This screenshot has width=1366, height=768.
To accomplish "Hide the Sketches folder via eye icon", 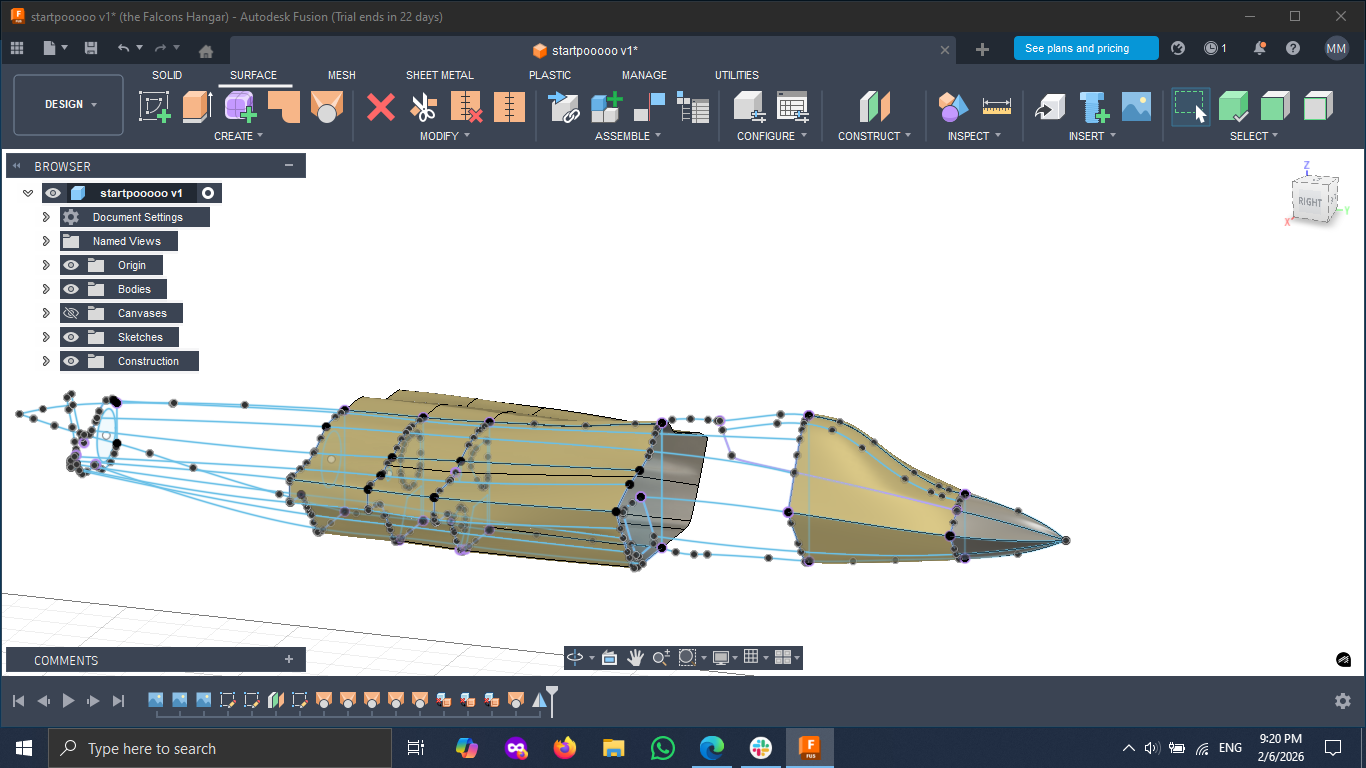I will pos(71,337).
